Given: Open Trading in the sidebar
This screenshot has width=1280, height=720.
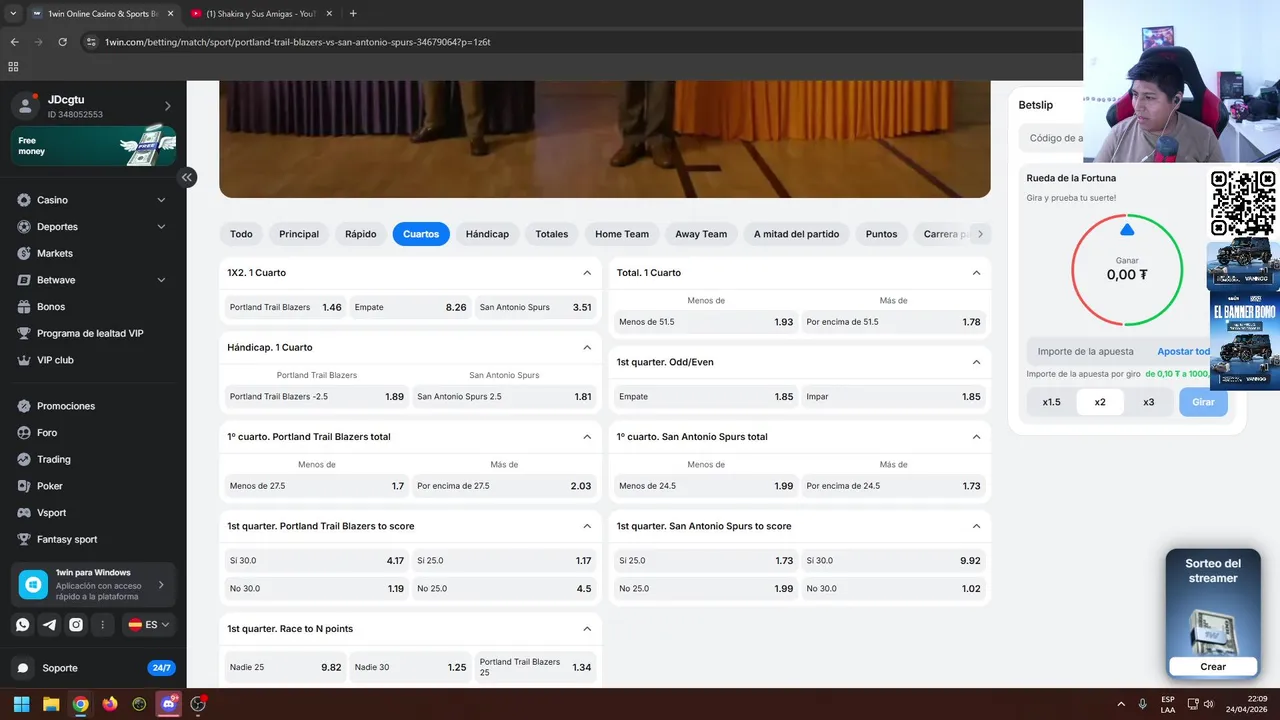Looking at the screenshot, I should 53,459.
